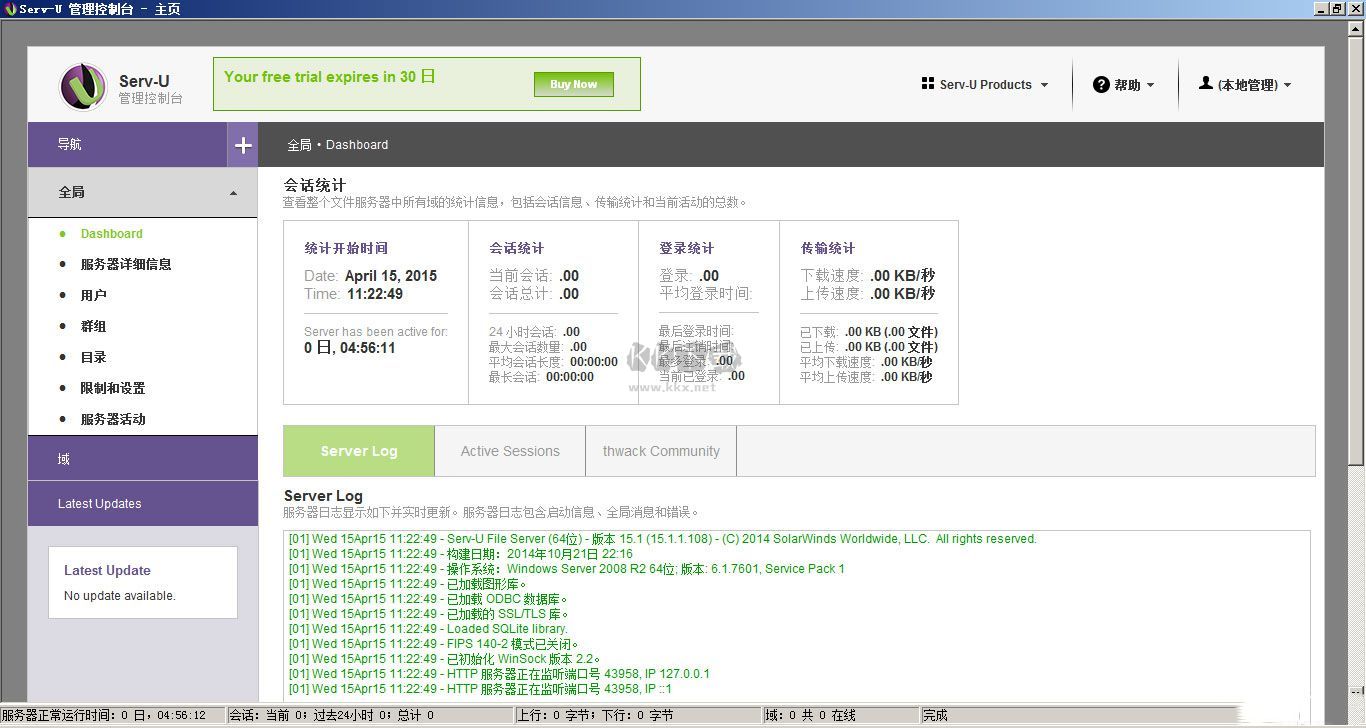Click the Buy Now button
Image resolution: width=1366 pixels, height=728 pixels.
click(x=573, y=84)
